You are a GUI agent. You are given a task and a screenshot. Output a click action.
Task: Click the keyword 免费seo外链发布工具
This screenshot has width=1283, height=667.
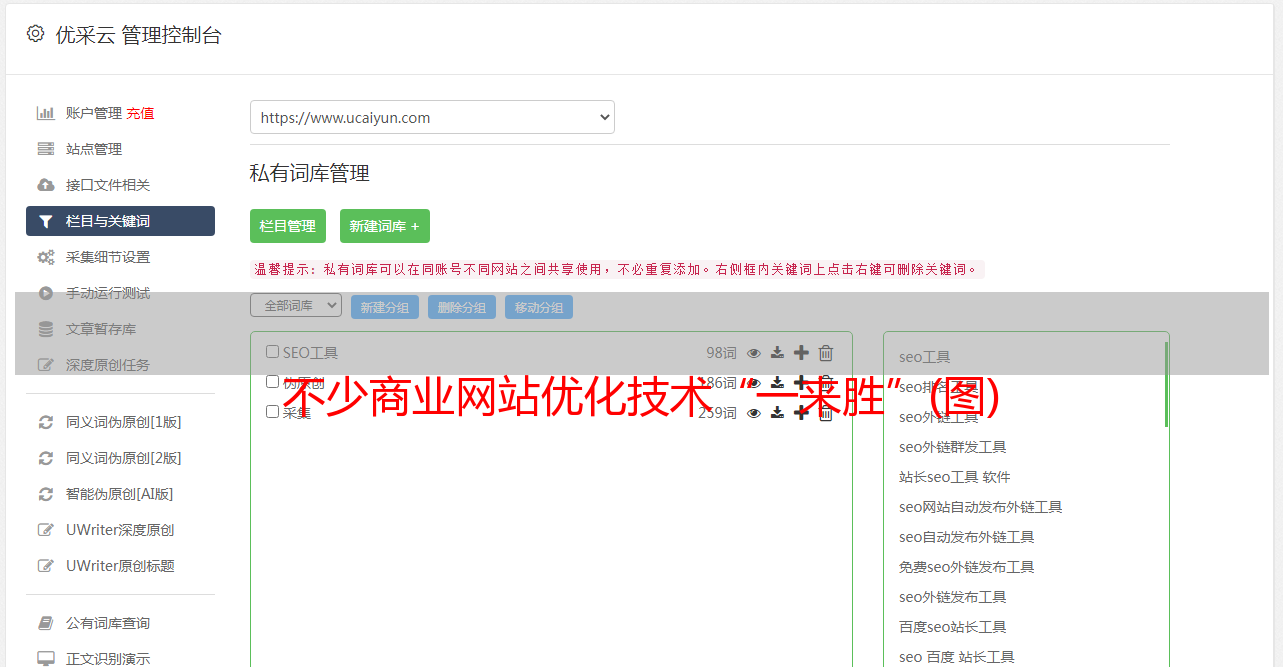967,567
